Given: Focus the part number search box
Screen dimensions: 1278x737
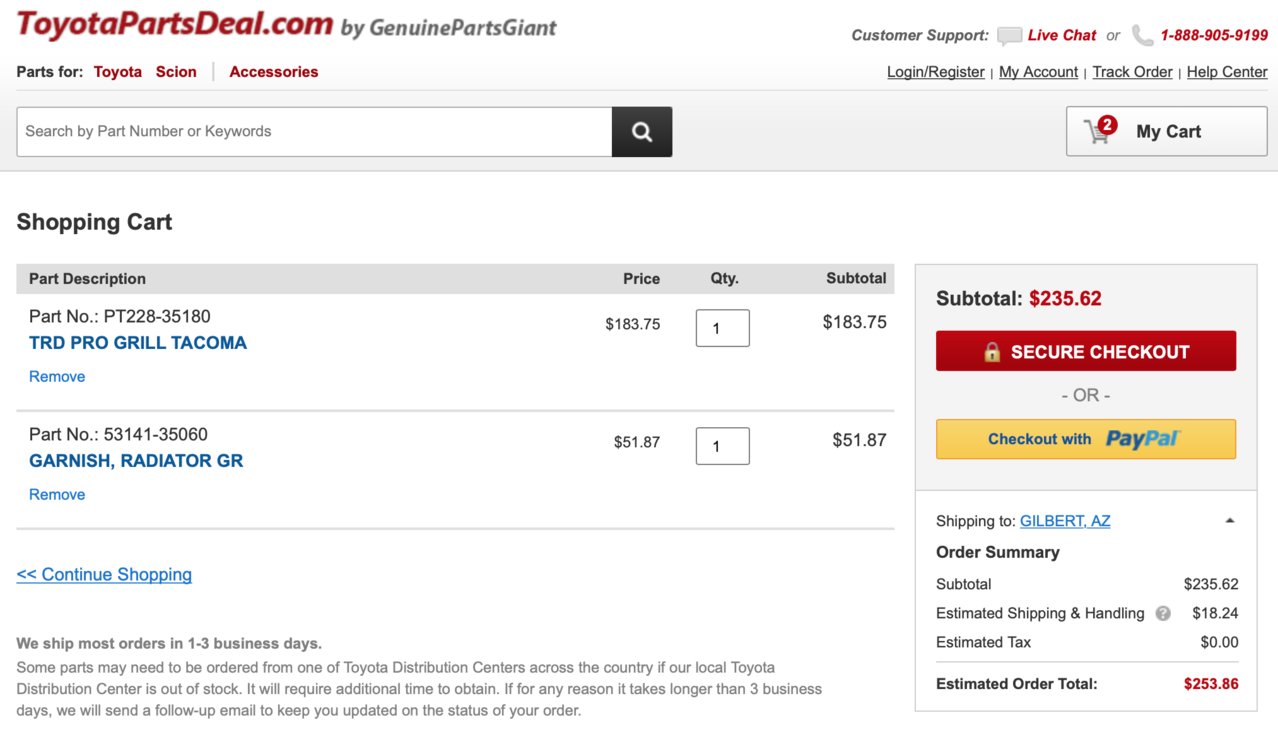Looking at the screenshot, I should click(314, 132).
